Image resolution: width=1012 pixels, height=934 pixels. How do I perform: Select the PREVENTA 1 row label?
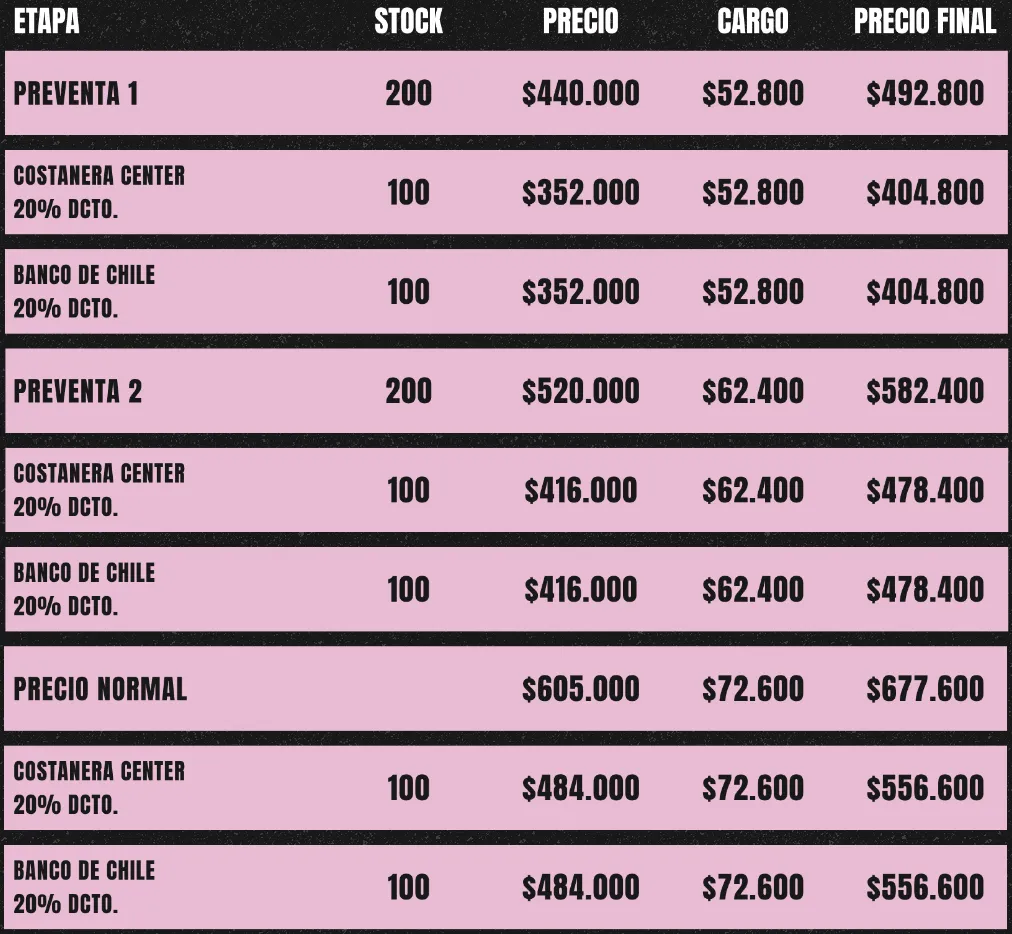point(76,94)
